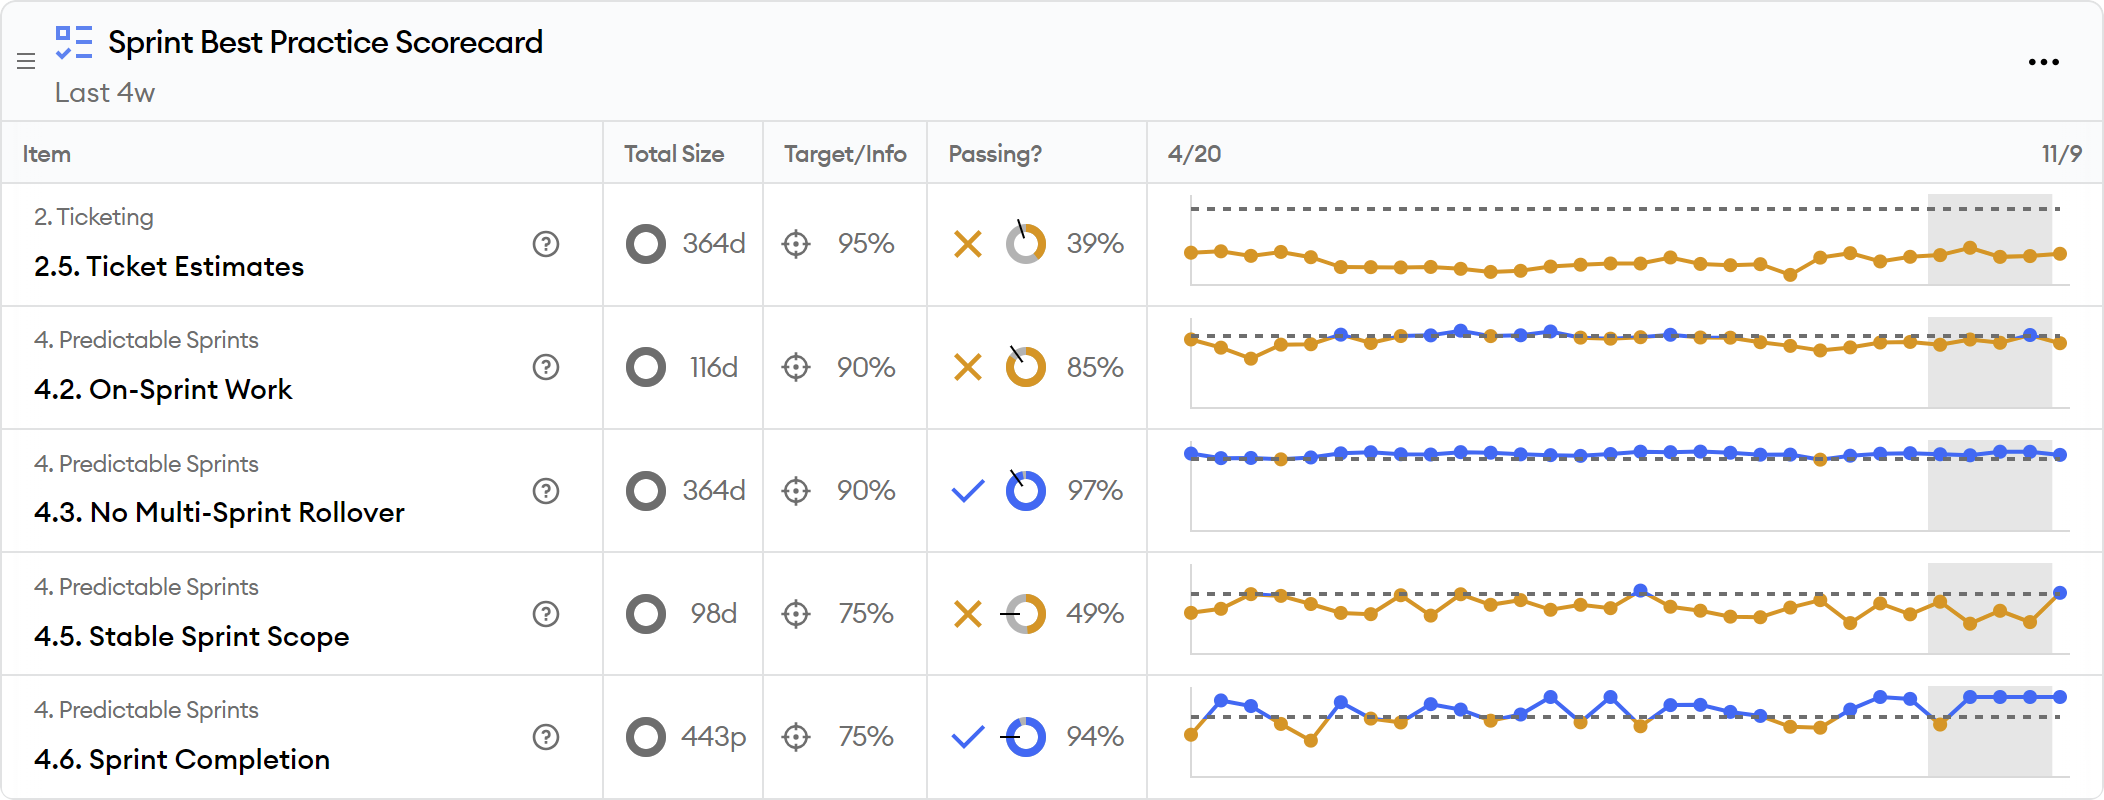
Task: Expand the 2. Ticketing group label
Action: (94, 217)
